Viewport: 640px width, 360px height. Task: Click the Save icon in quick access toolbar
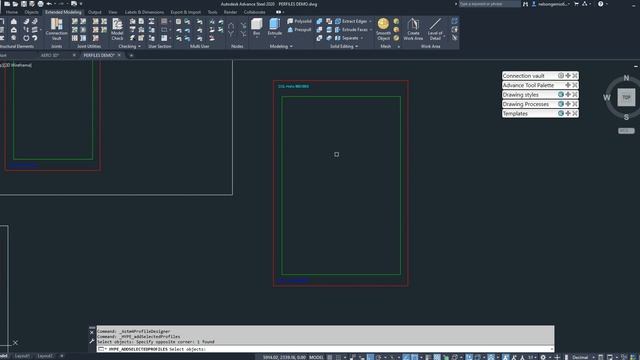point(24,4)
